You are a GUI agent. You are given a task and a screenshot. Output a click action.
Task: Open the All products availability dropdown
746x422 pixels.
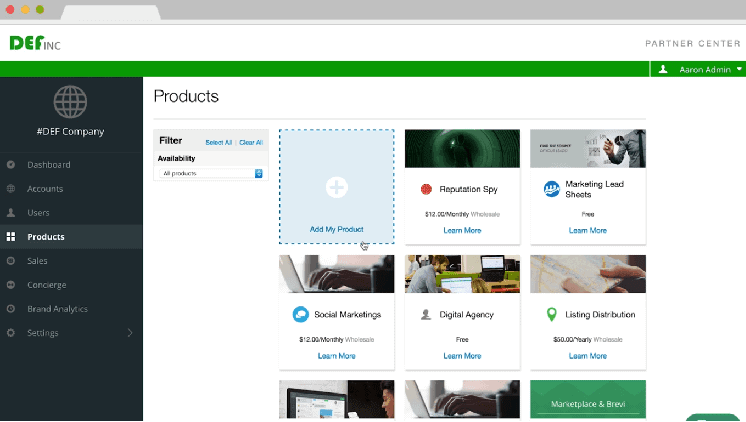(211, 173)
